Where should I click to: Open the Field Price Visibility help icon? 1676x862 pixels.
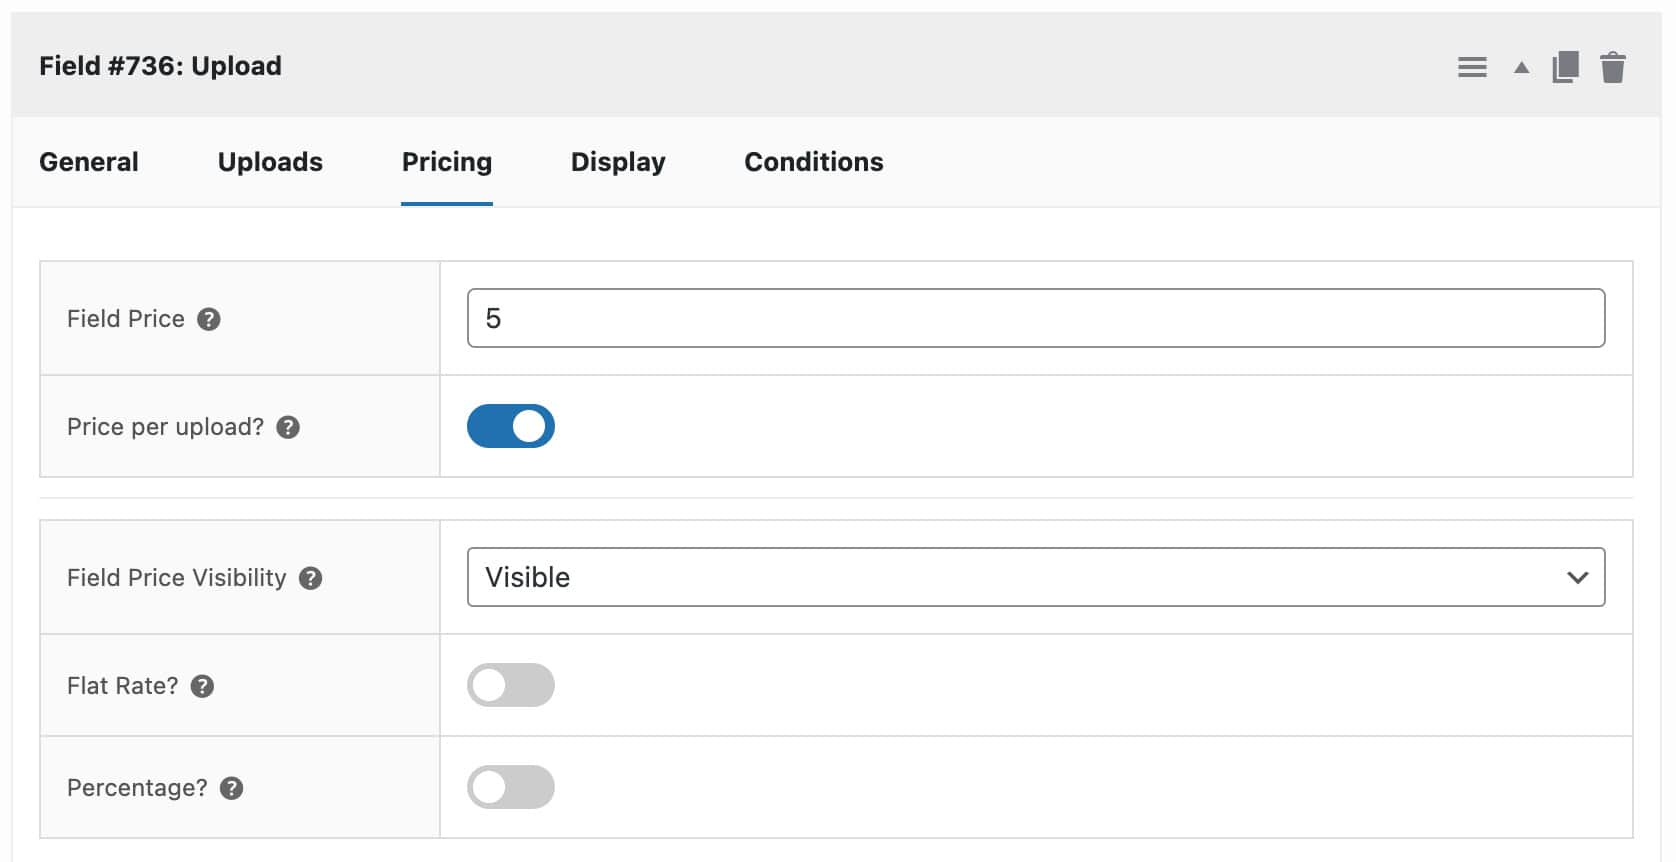pyautogui.click(x=309, y=578)
